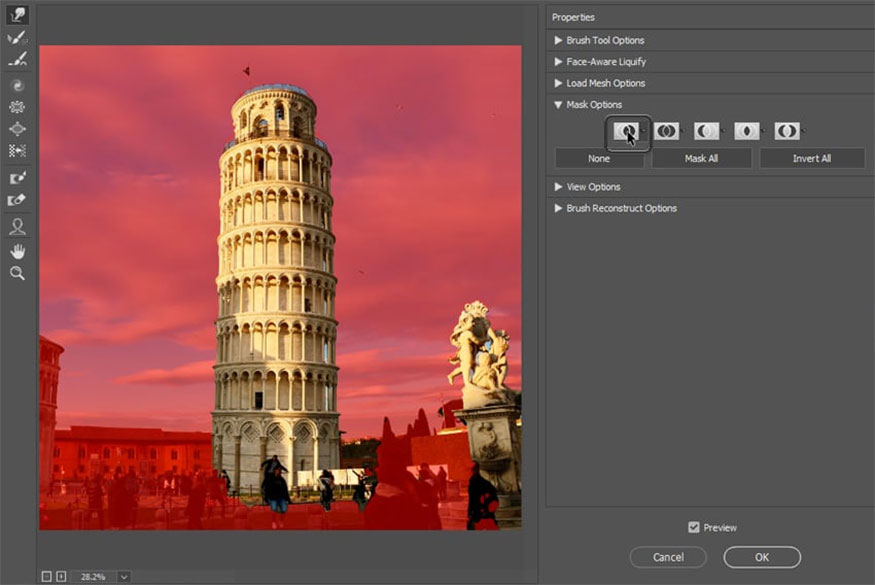Select the Hand tool
The height and width of the screenshot is (585, 875).
point(17,250)
